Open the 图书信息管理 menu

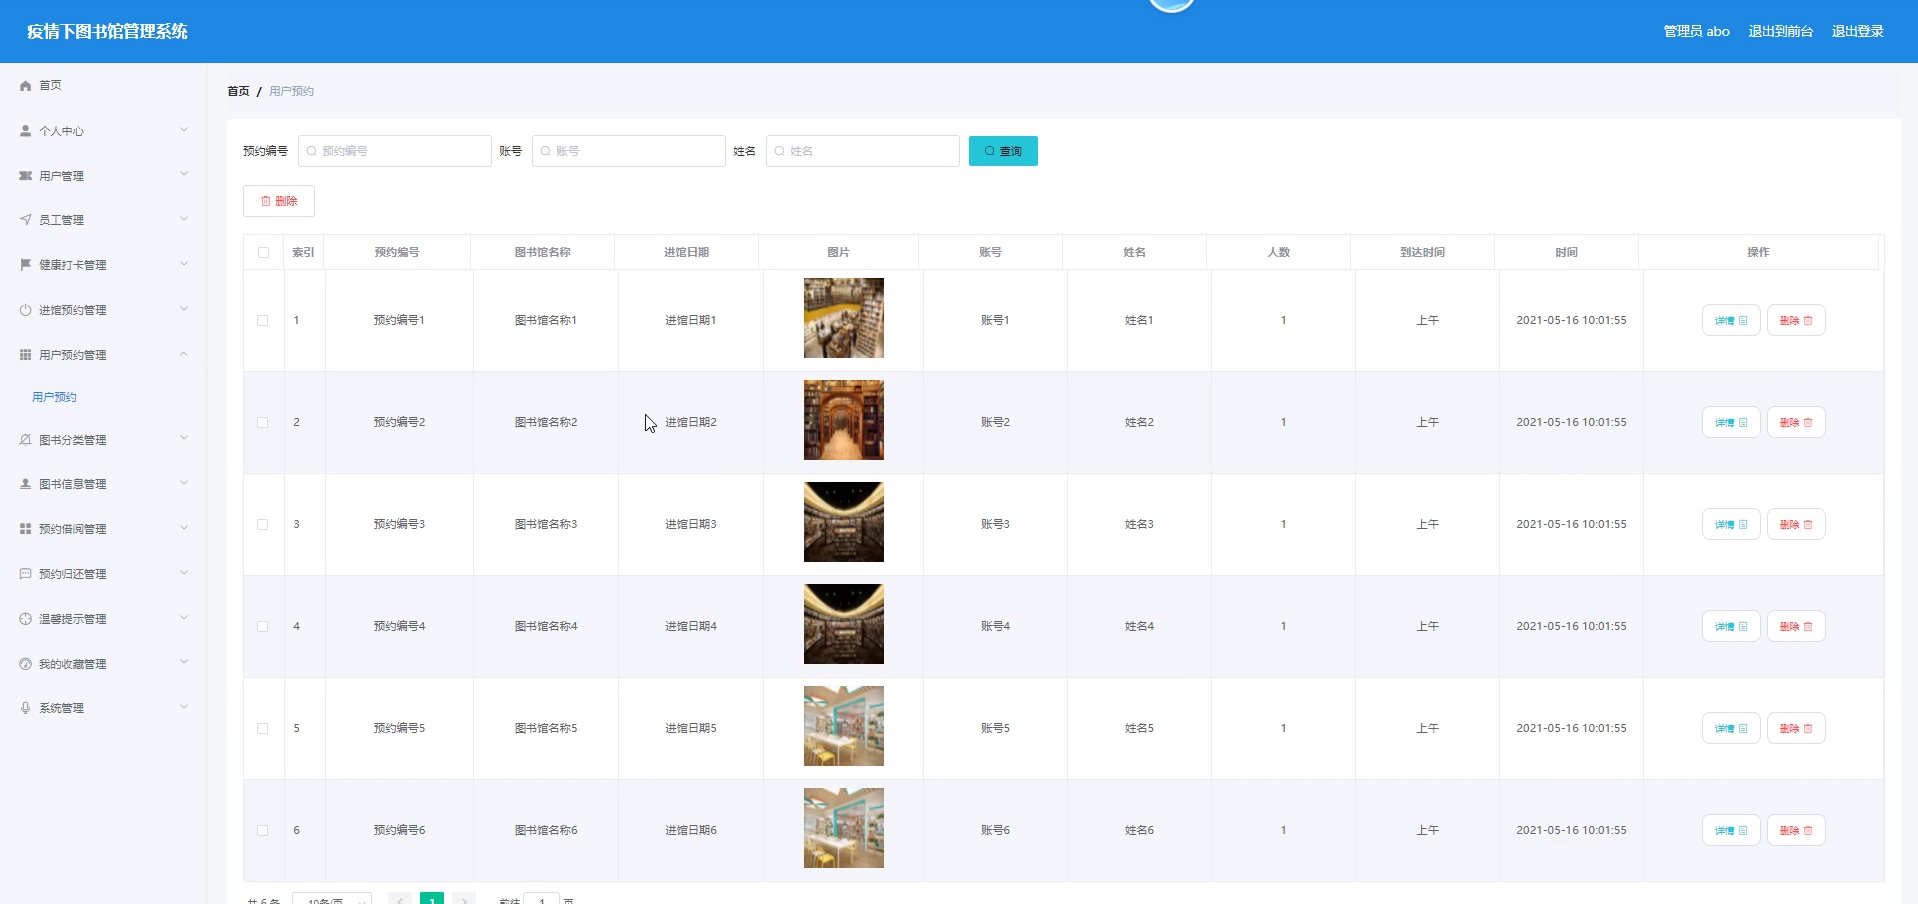(x=72, y=484)
